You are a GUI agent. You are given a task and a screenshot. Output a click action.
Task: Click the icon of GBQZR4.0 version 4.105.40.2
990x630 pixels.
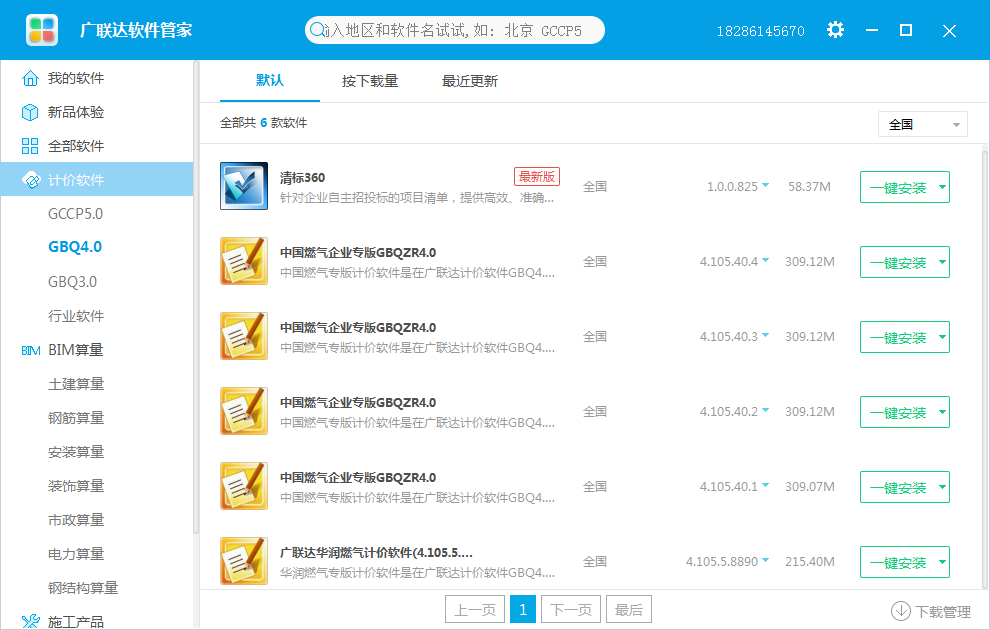(244, 411)
